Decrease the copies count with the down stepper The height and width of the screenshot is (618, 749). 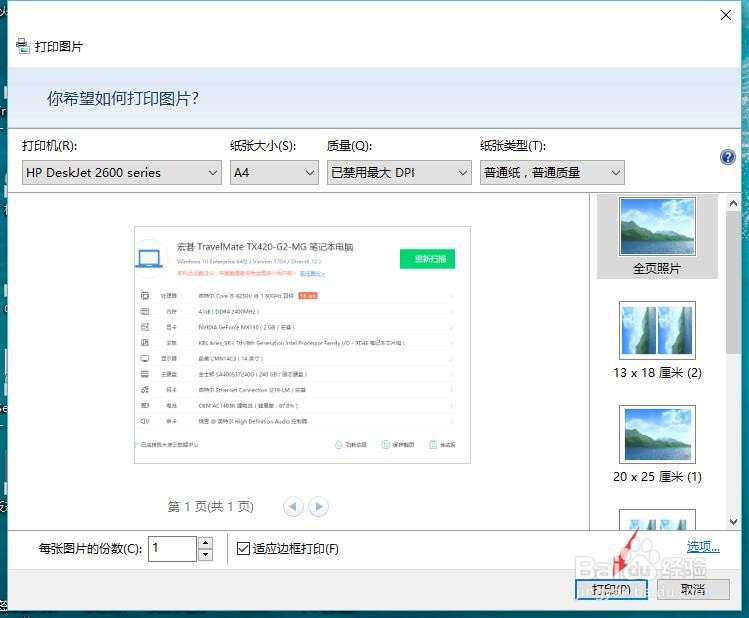pos(205,554)
